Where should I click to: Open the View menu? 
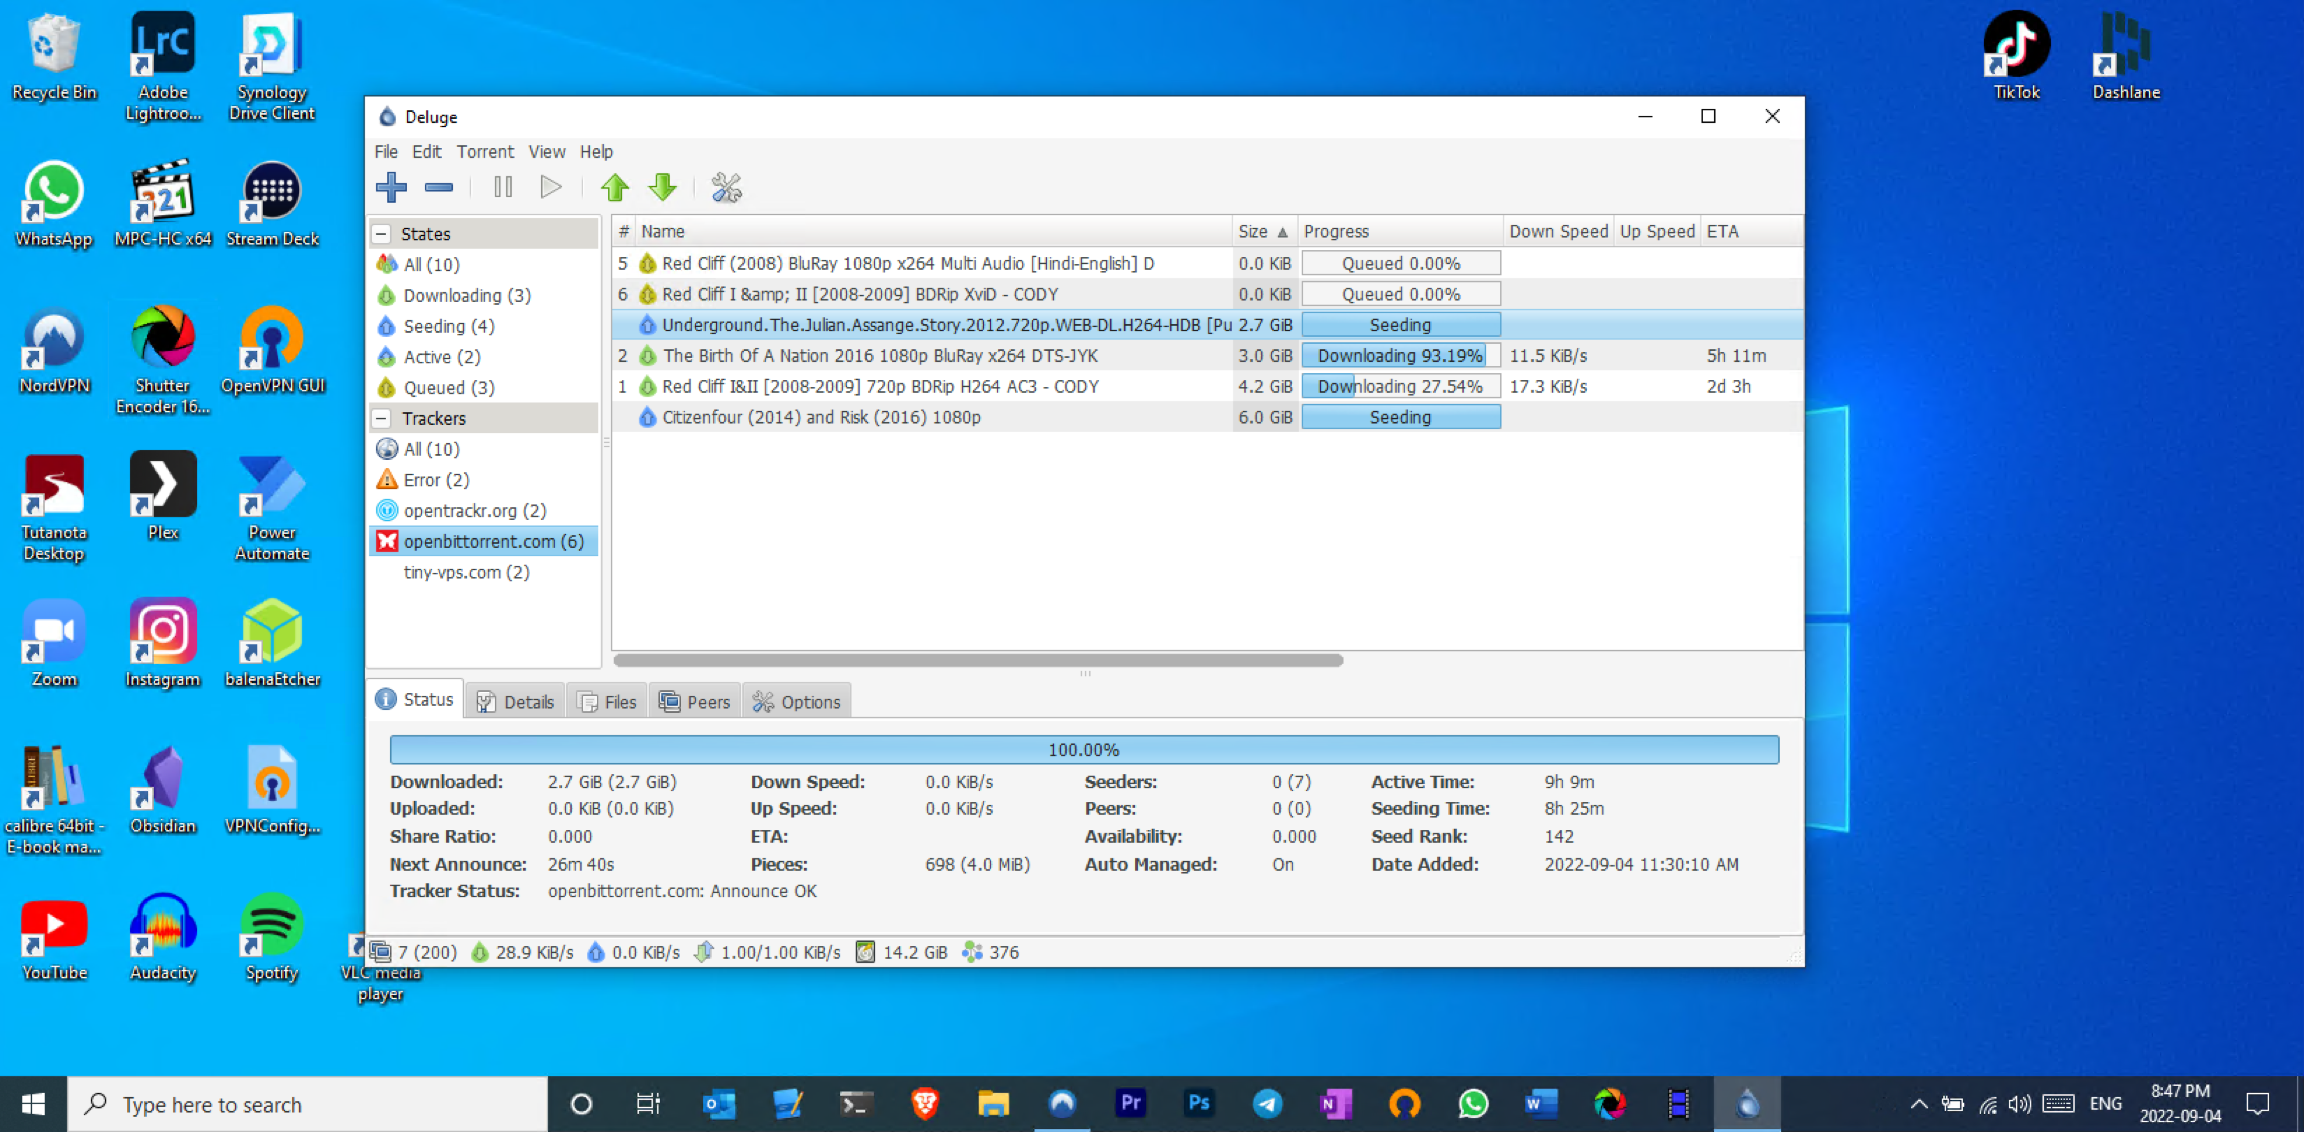[546, 152]
